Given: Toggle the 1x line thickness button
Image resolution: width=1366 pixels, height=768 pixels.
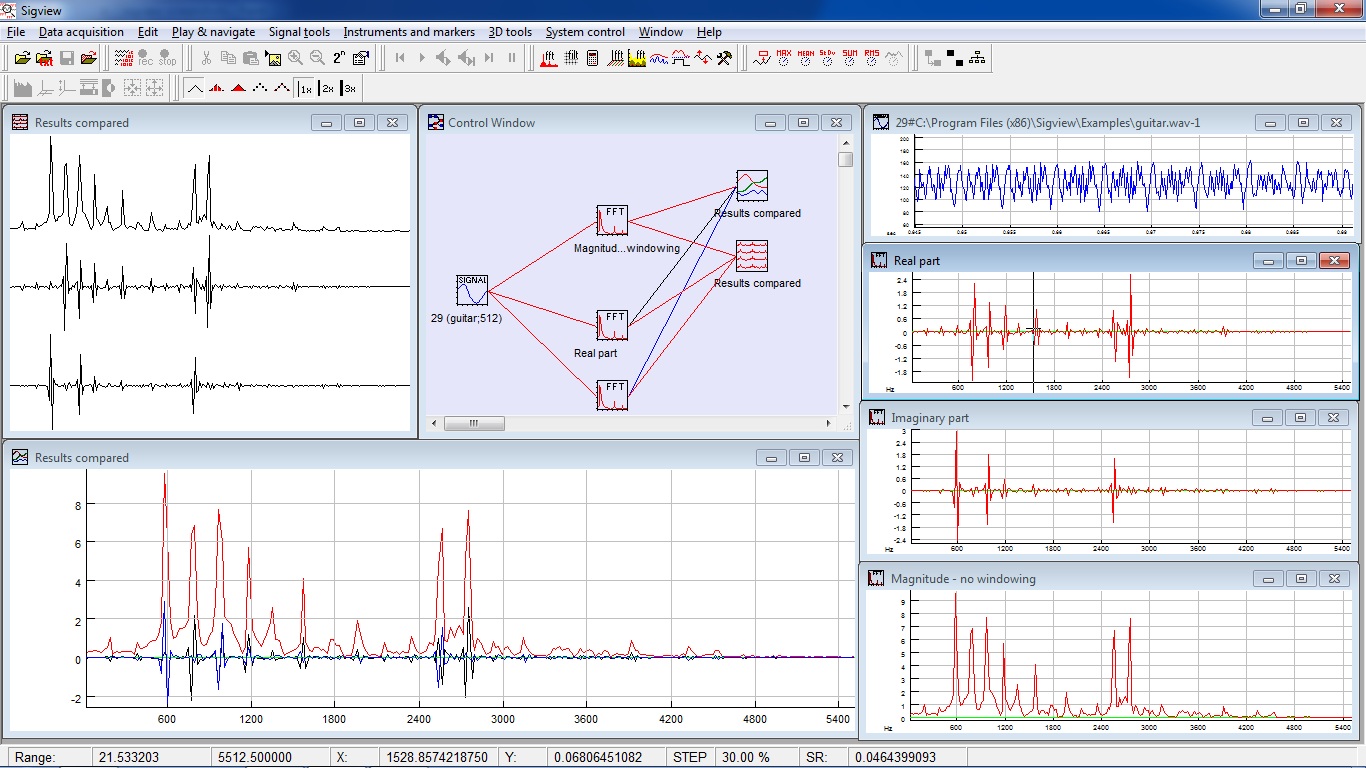Looking at the screenshot, I should [x=304, y=88].
